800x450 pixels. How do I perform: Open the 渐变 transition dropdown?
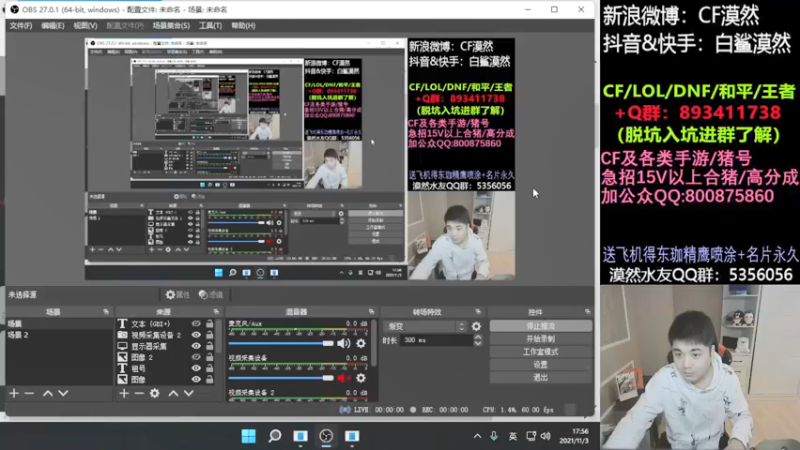426,326
